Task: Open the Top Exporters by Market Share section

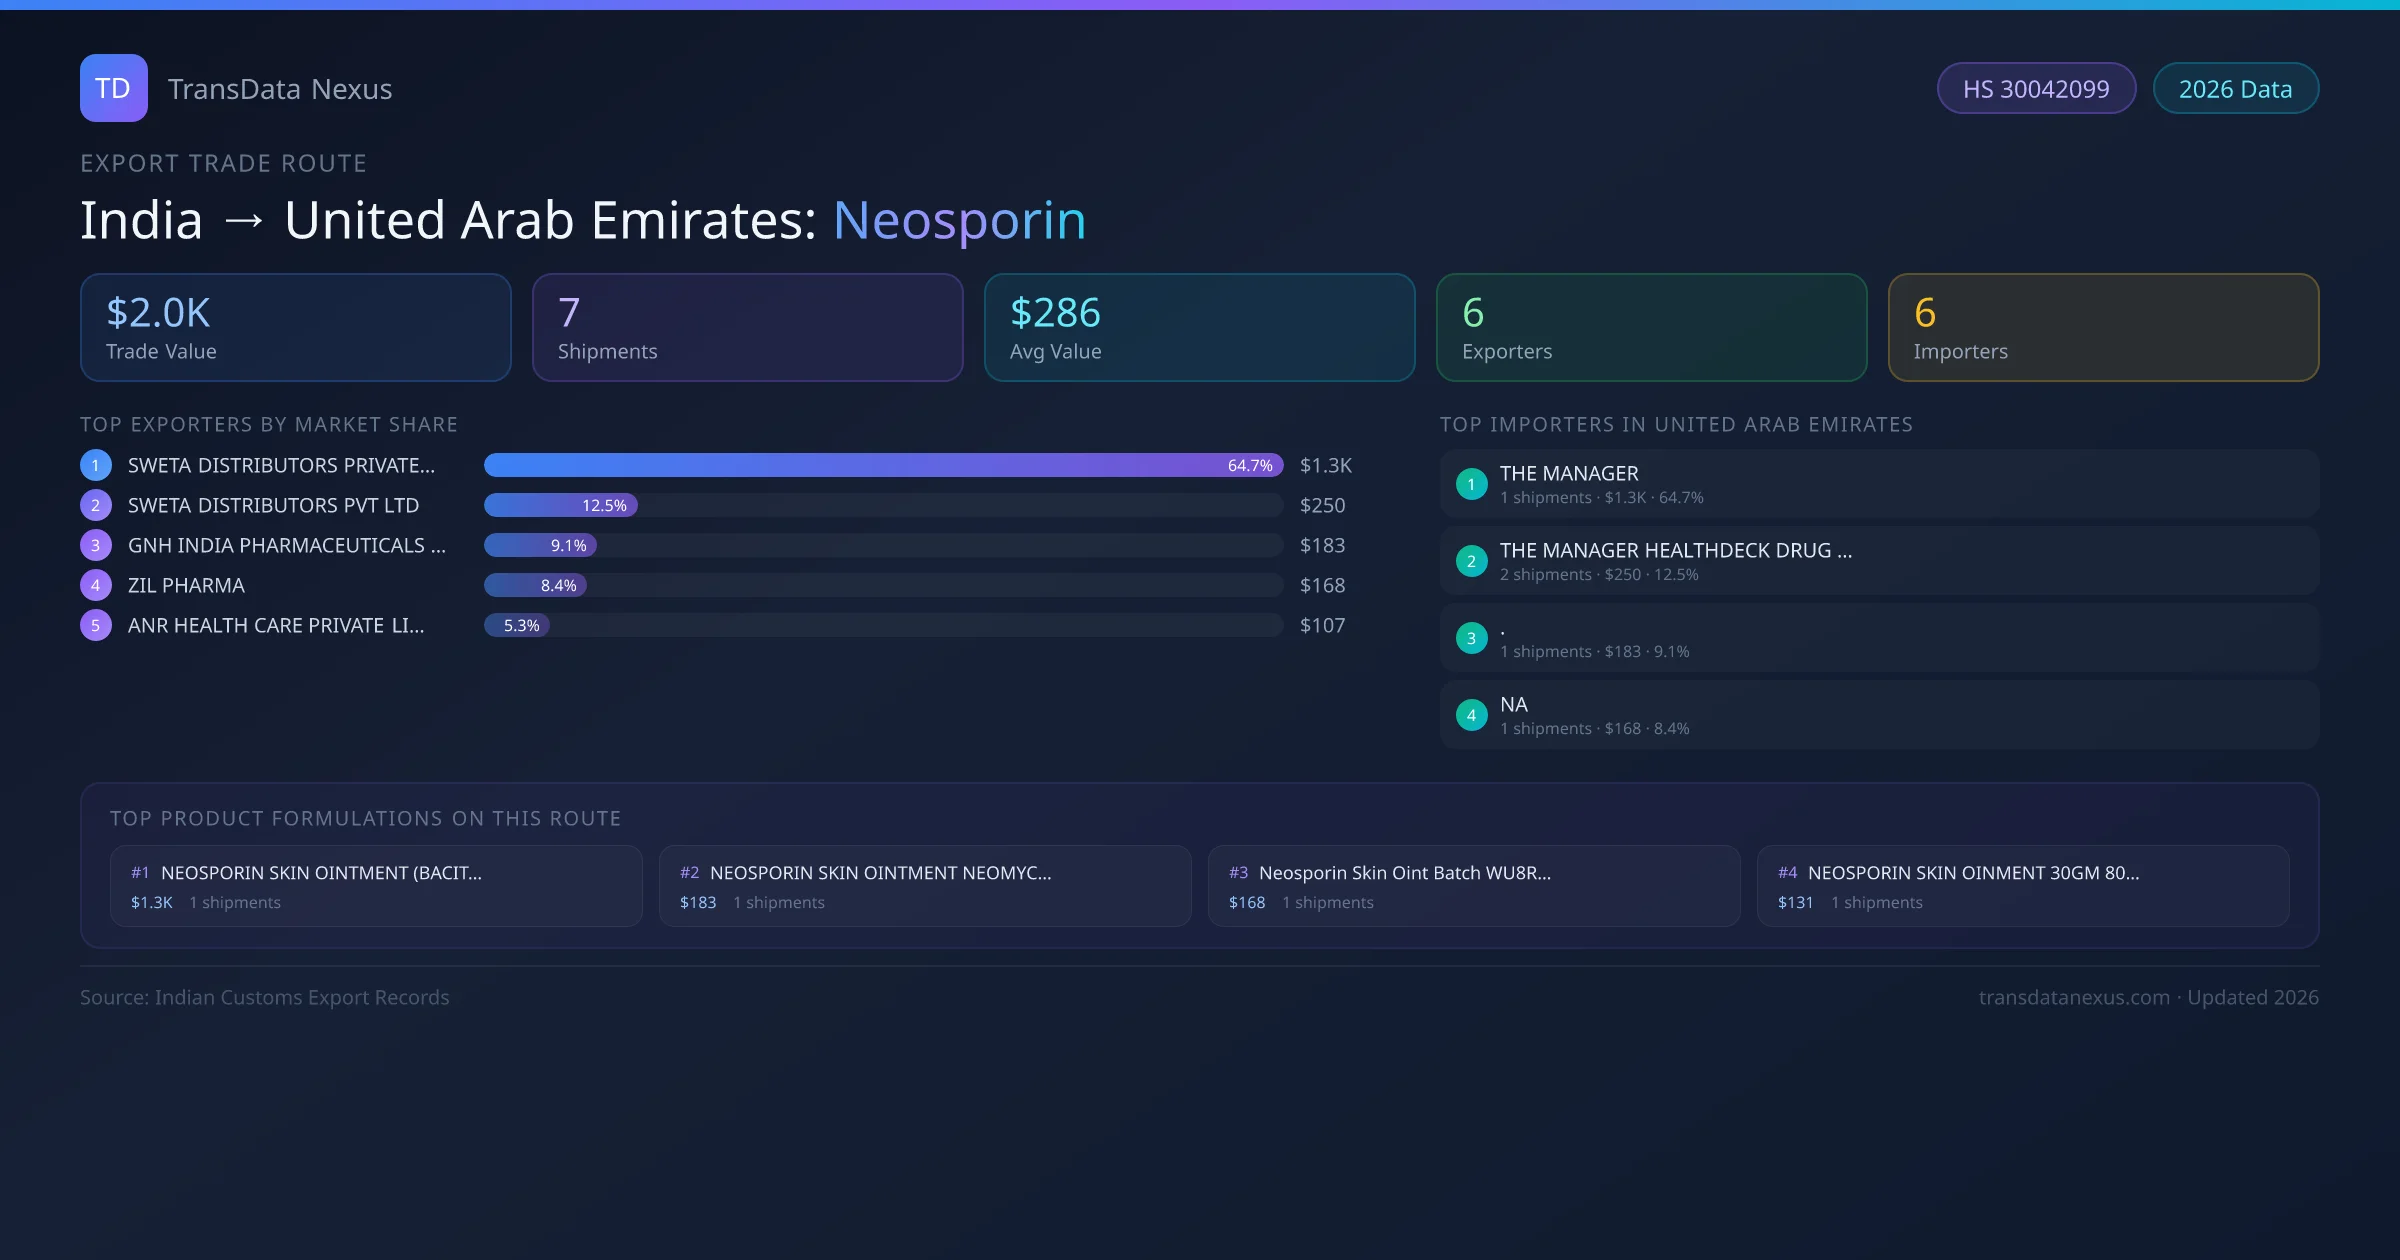Action: point(268,424)
